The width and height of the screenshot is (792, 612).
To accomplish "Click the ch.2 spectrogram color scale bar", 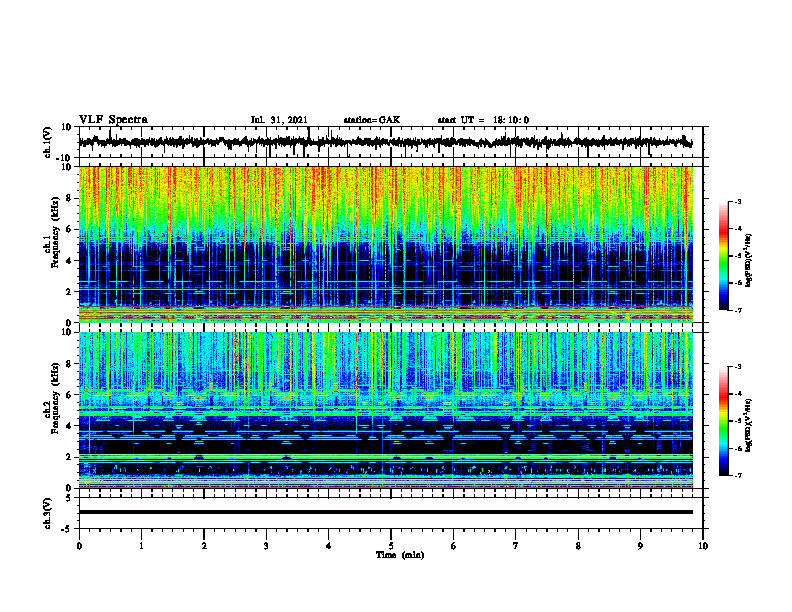I will tap(724, 421).
